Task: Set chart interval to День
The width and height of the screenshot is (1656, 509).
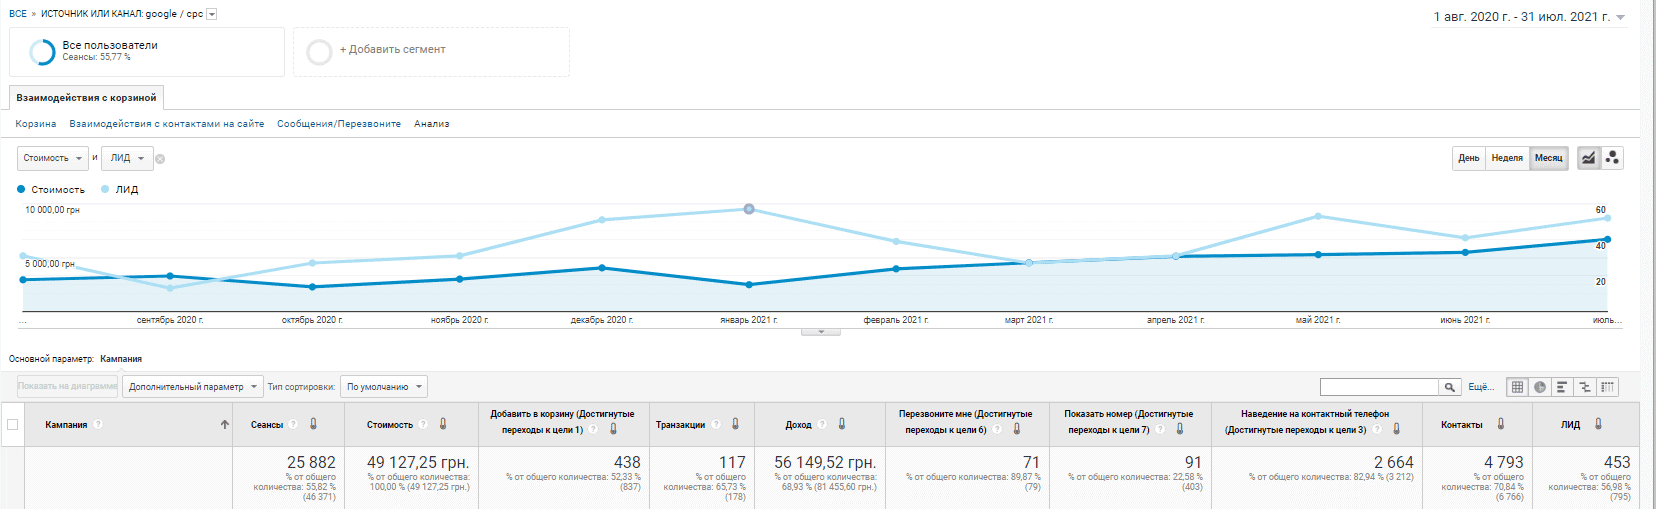Action: coord(1468,158)
